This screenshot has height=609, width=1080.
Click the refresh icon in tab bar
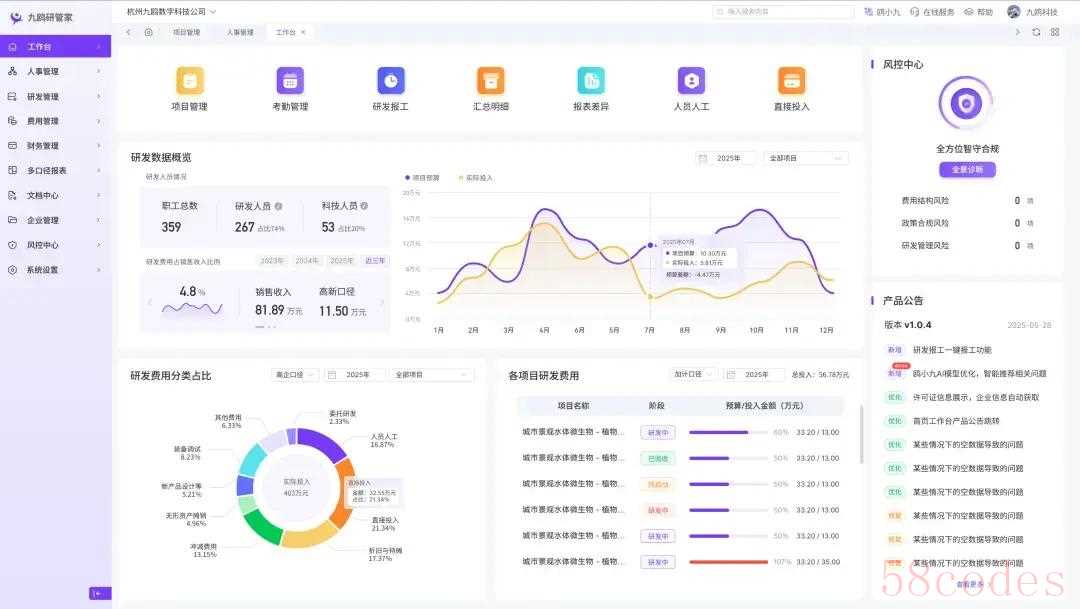pyautogui.click(x=1036, y=32)
